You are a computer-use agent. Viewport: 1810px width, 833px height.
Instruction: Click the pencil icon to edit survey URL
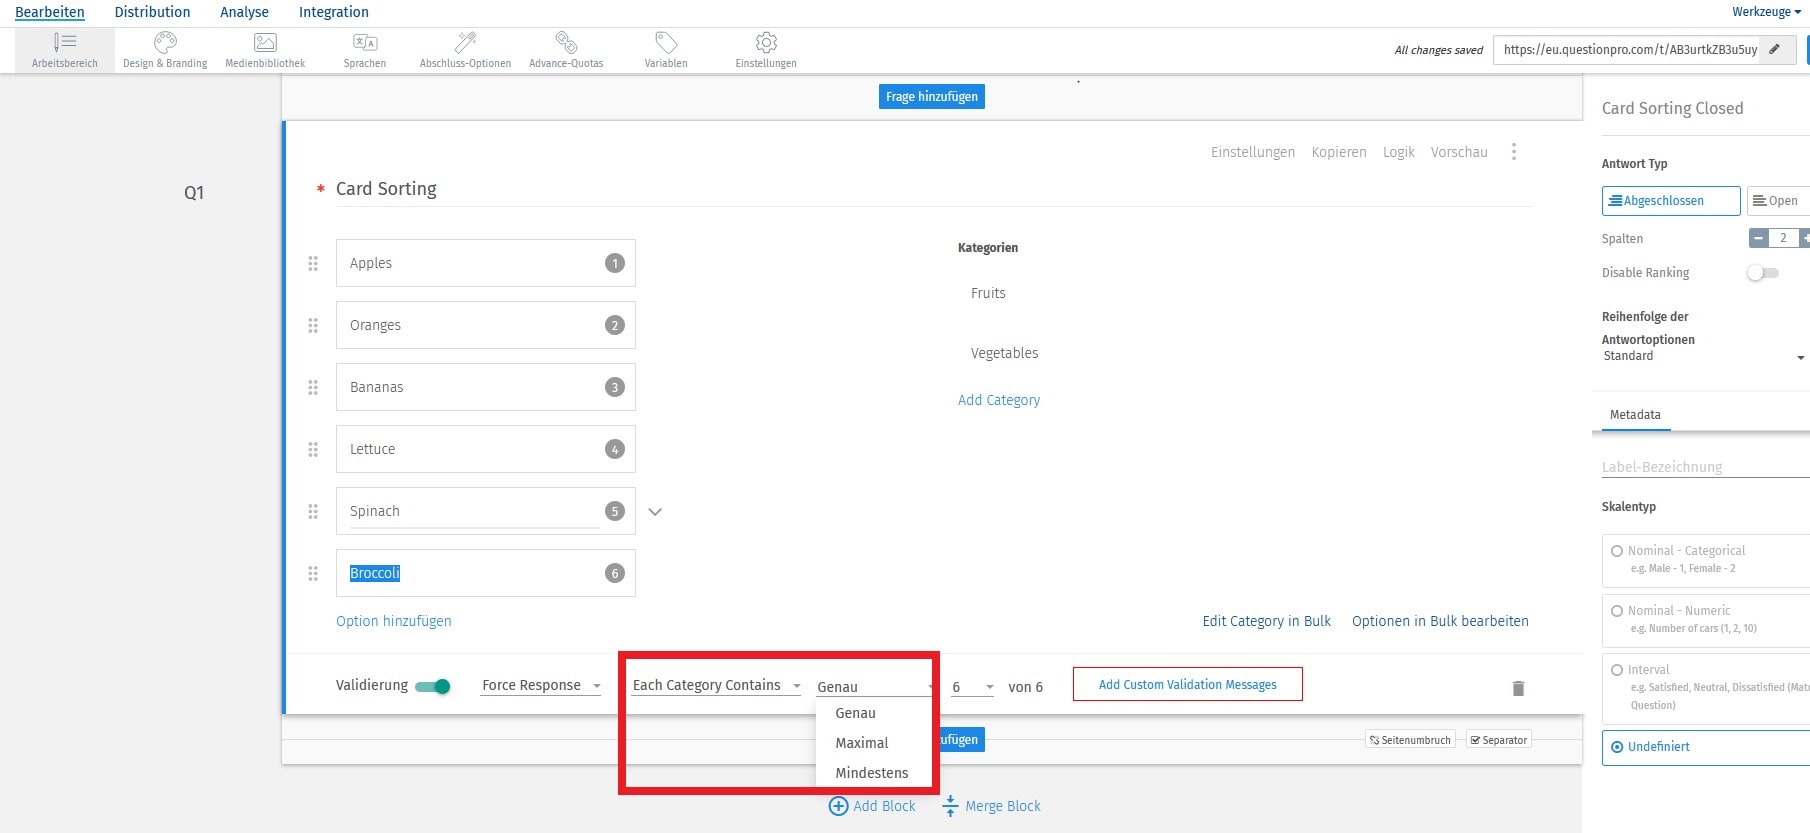[1774, 49]
